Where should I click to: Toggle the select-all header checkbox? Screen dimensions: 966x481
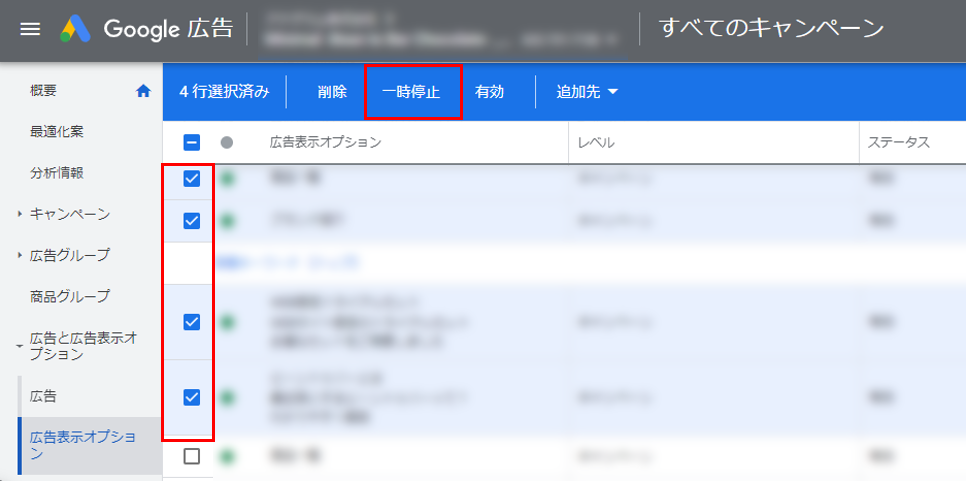(192, 143)
